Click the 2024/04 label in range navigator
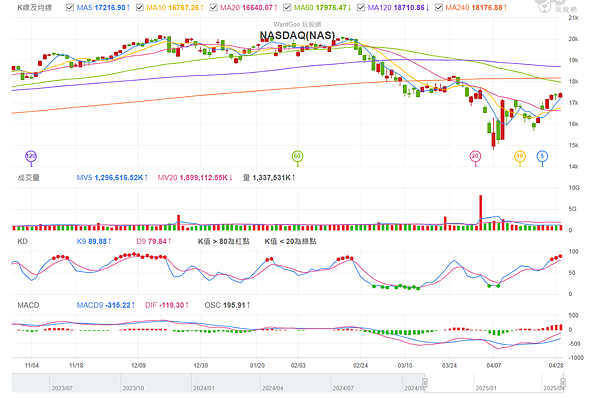600x398 pixels. [x=272, y=388]
